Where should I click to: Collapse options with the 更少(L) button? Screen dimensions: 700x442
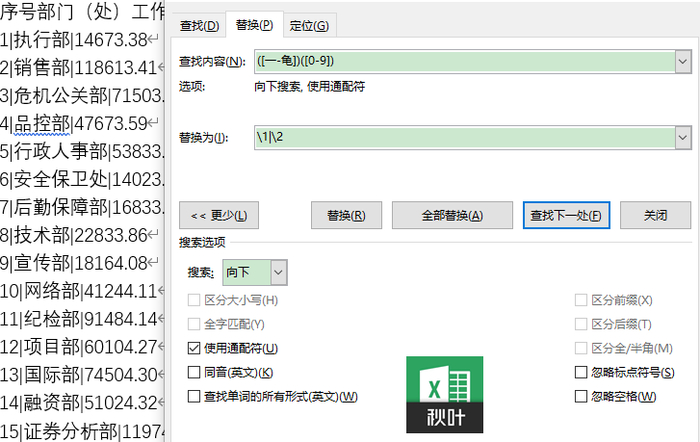(219, 215)
